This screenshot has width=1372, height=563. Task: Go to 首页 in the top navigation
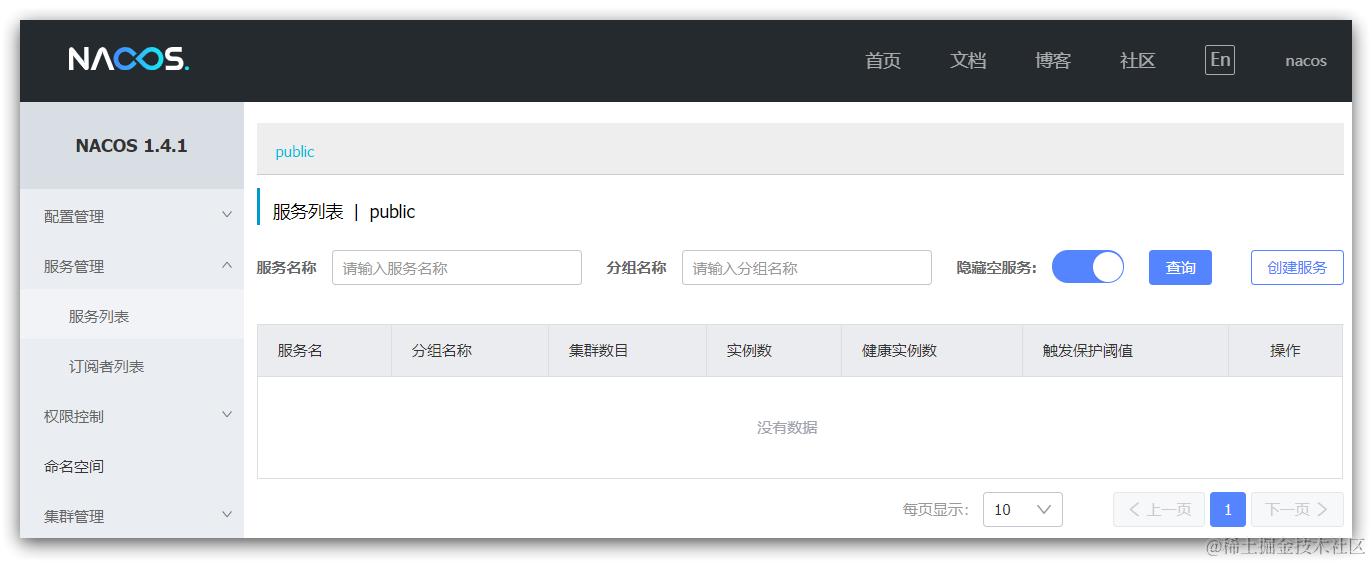[883, 61]
